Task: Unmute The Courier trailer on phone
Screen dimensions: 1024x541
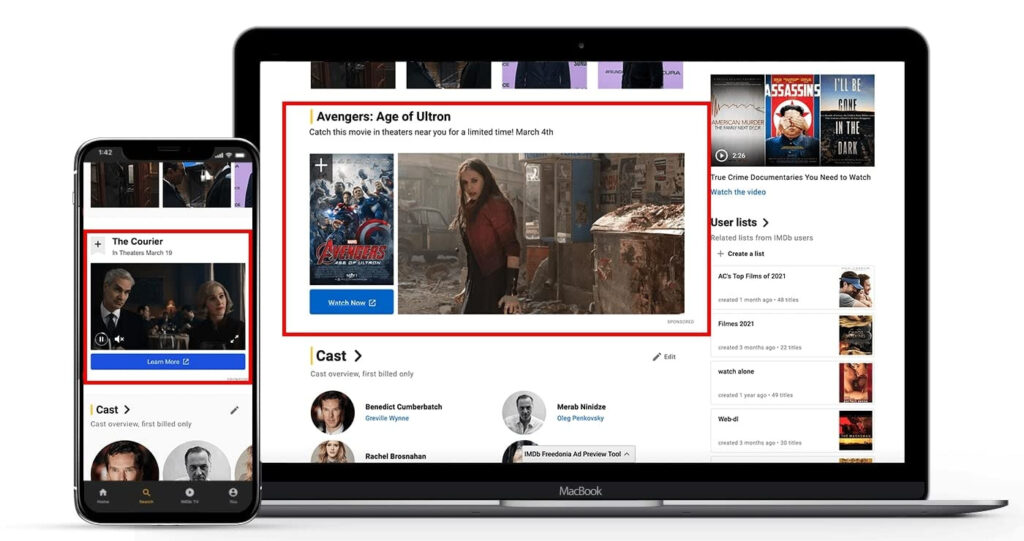Action: [119, 339]
